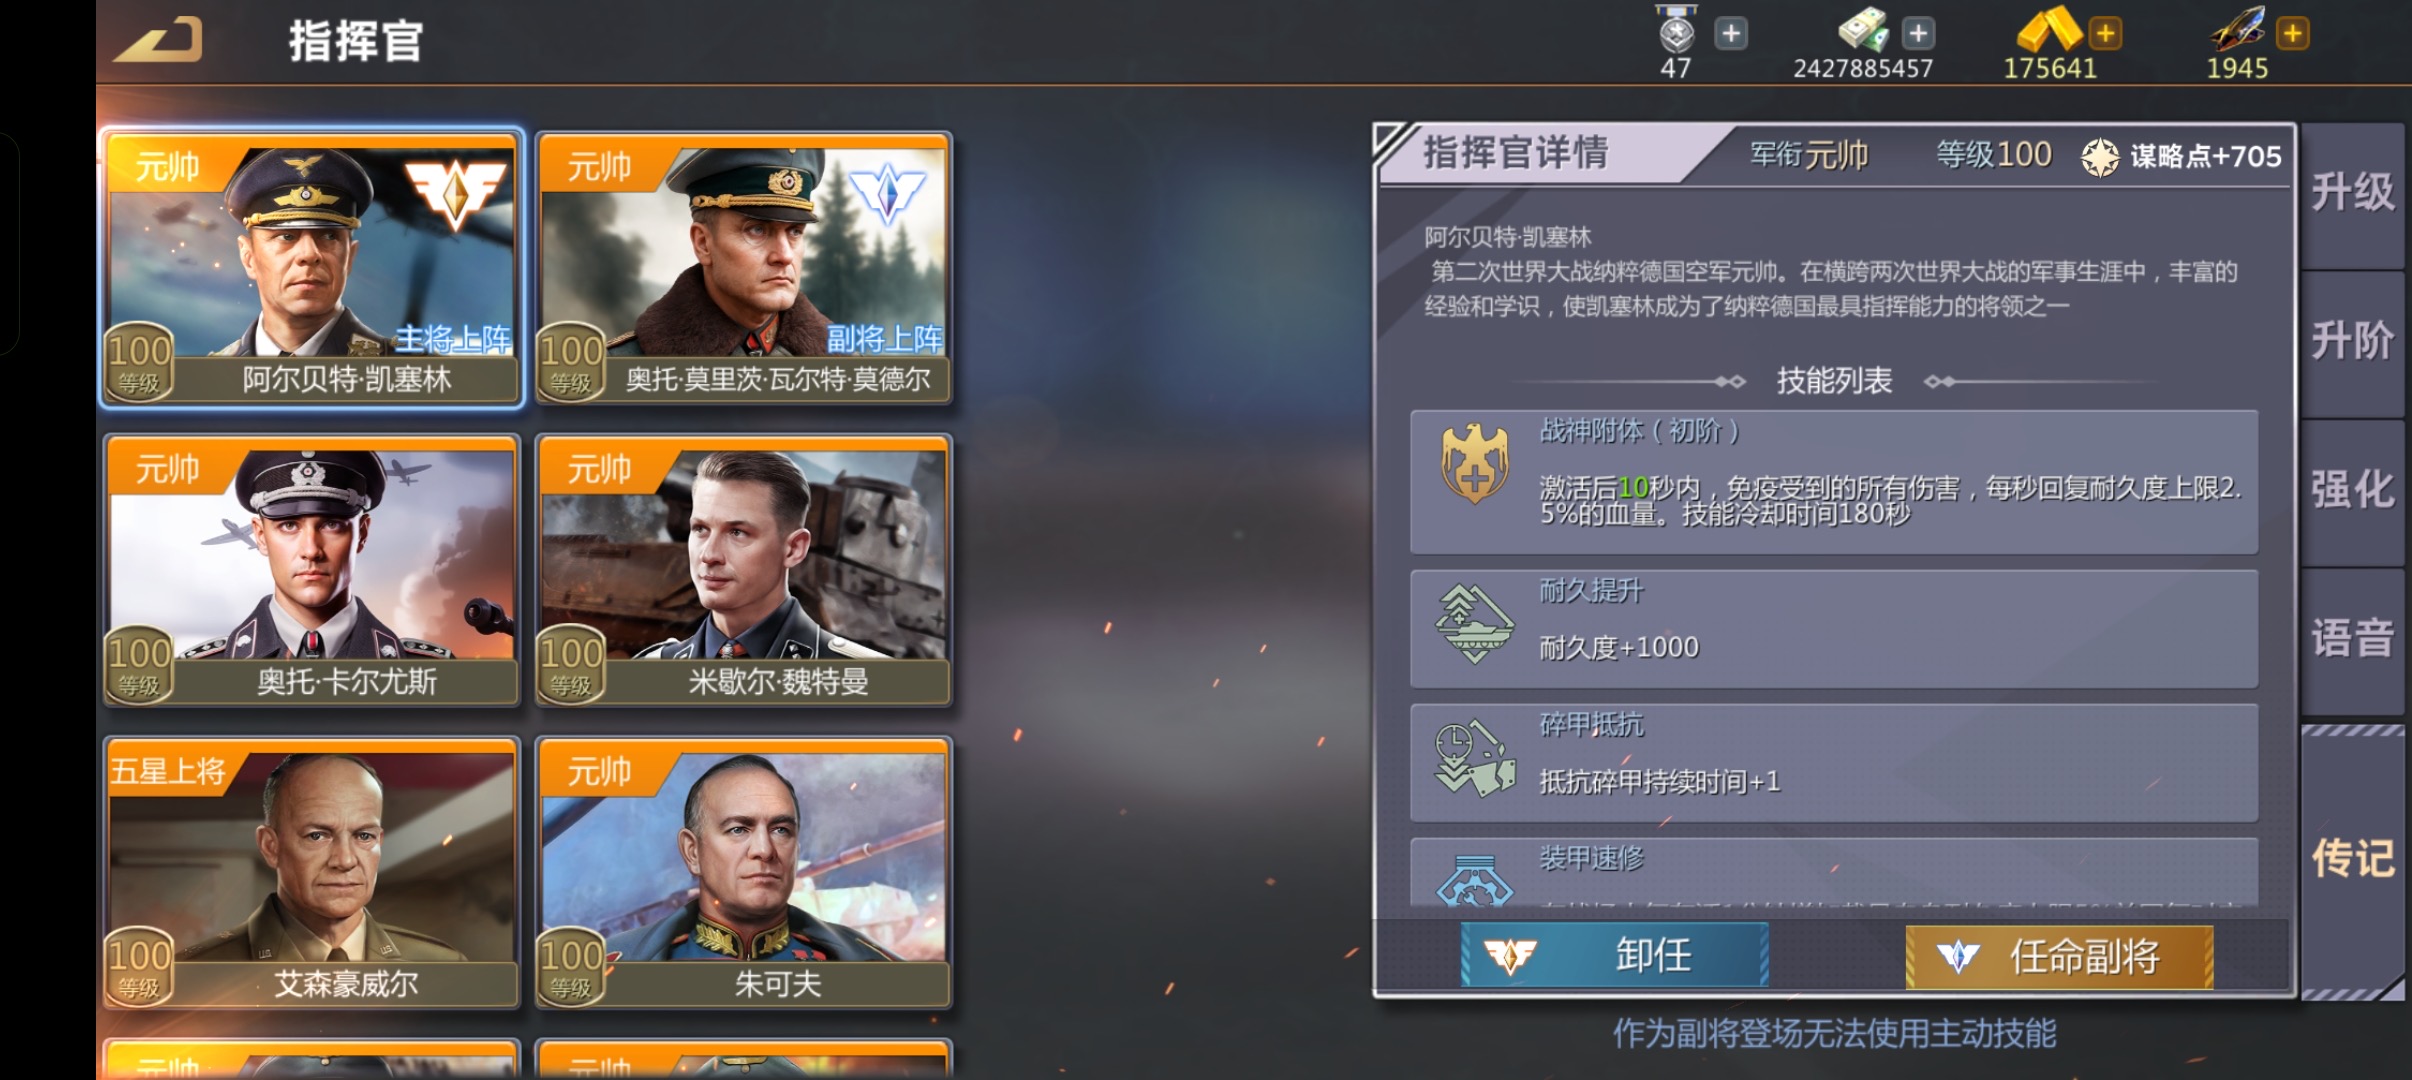Click the 碎甲抵抗 skill icon

(1475, 759)
